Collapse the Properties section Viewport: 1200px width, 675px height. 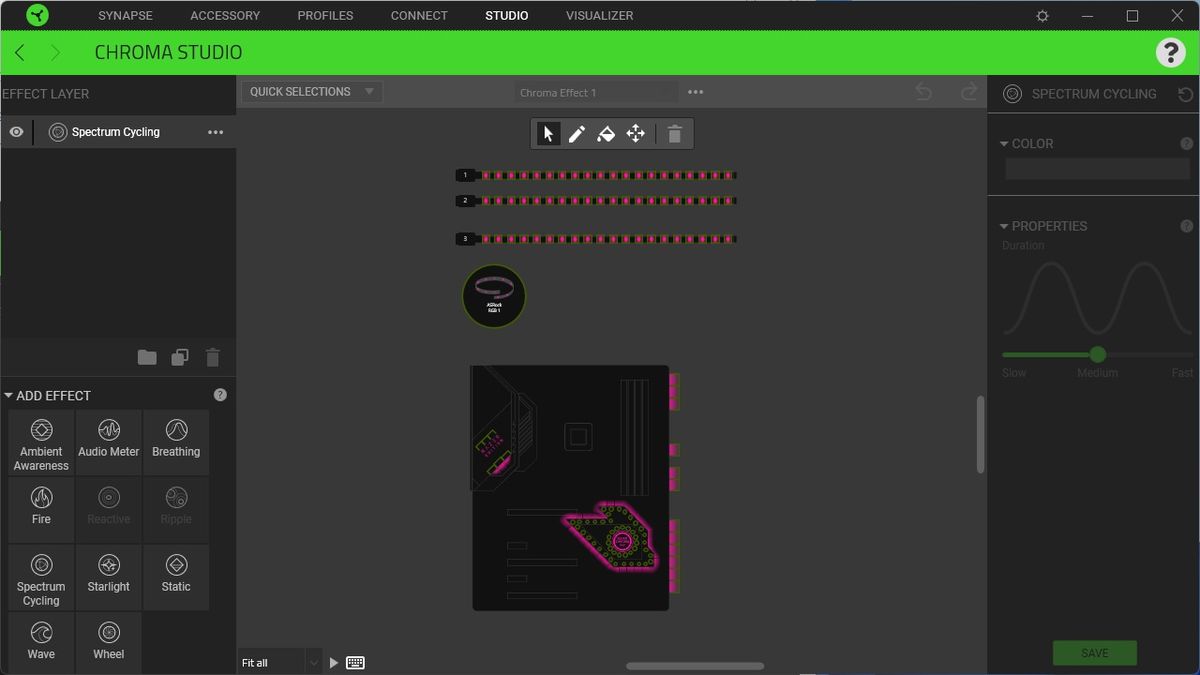[x=1004, y=226]
